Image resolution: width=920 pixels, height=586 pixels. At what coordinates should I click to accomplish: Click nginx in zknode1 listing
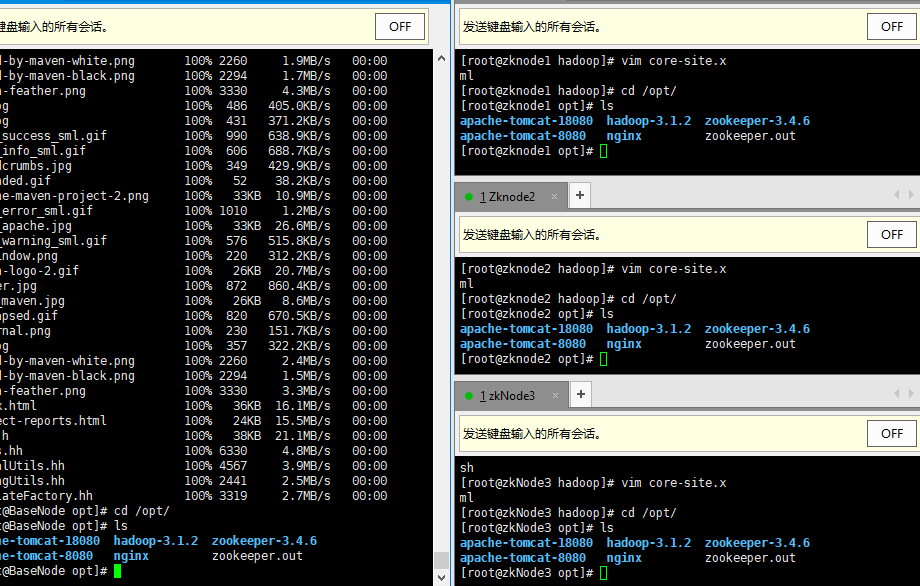click(624, 136)
